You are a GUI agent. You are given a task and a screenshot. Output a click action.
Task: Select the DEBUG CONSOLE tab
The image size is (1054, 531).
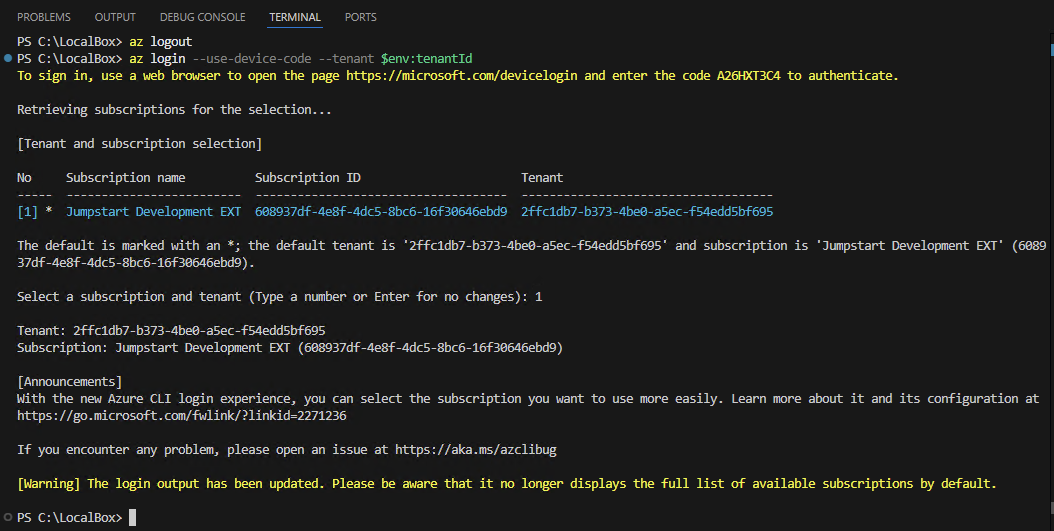202,17
